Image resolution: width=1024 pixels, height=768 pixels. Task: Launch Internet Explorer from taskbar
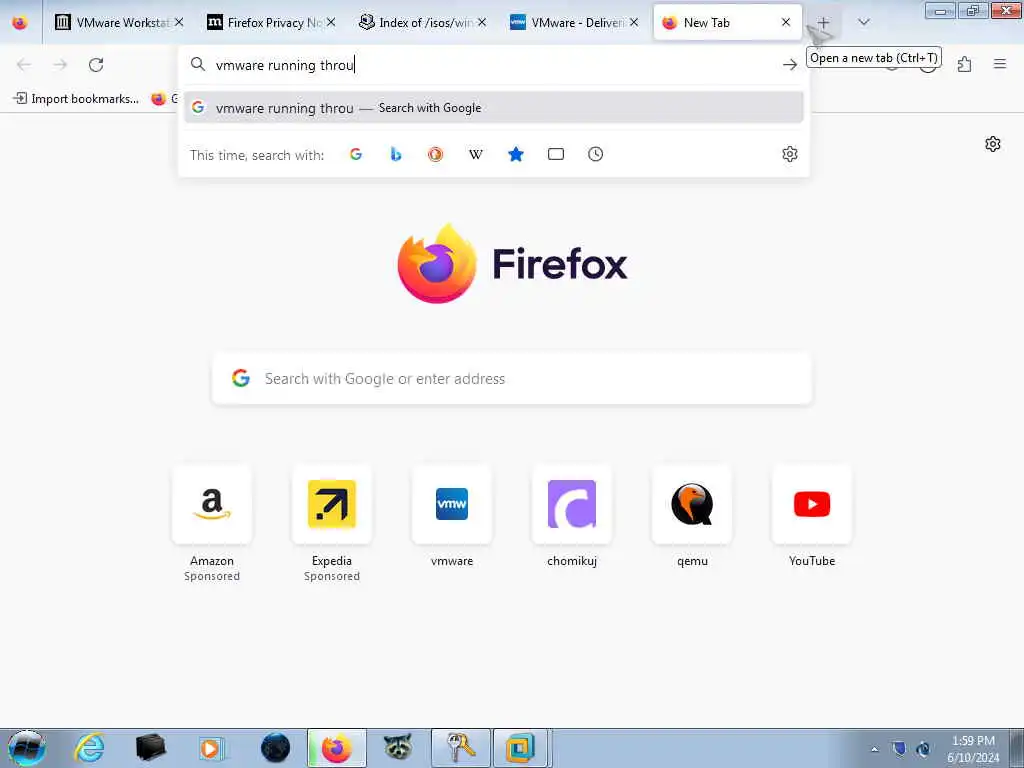pyautogui.click(x=89, y=748)
